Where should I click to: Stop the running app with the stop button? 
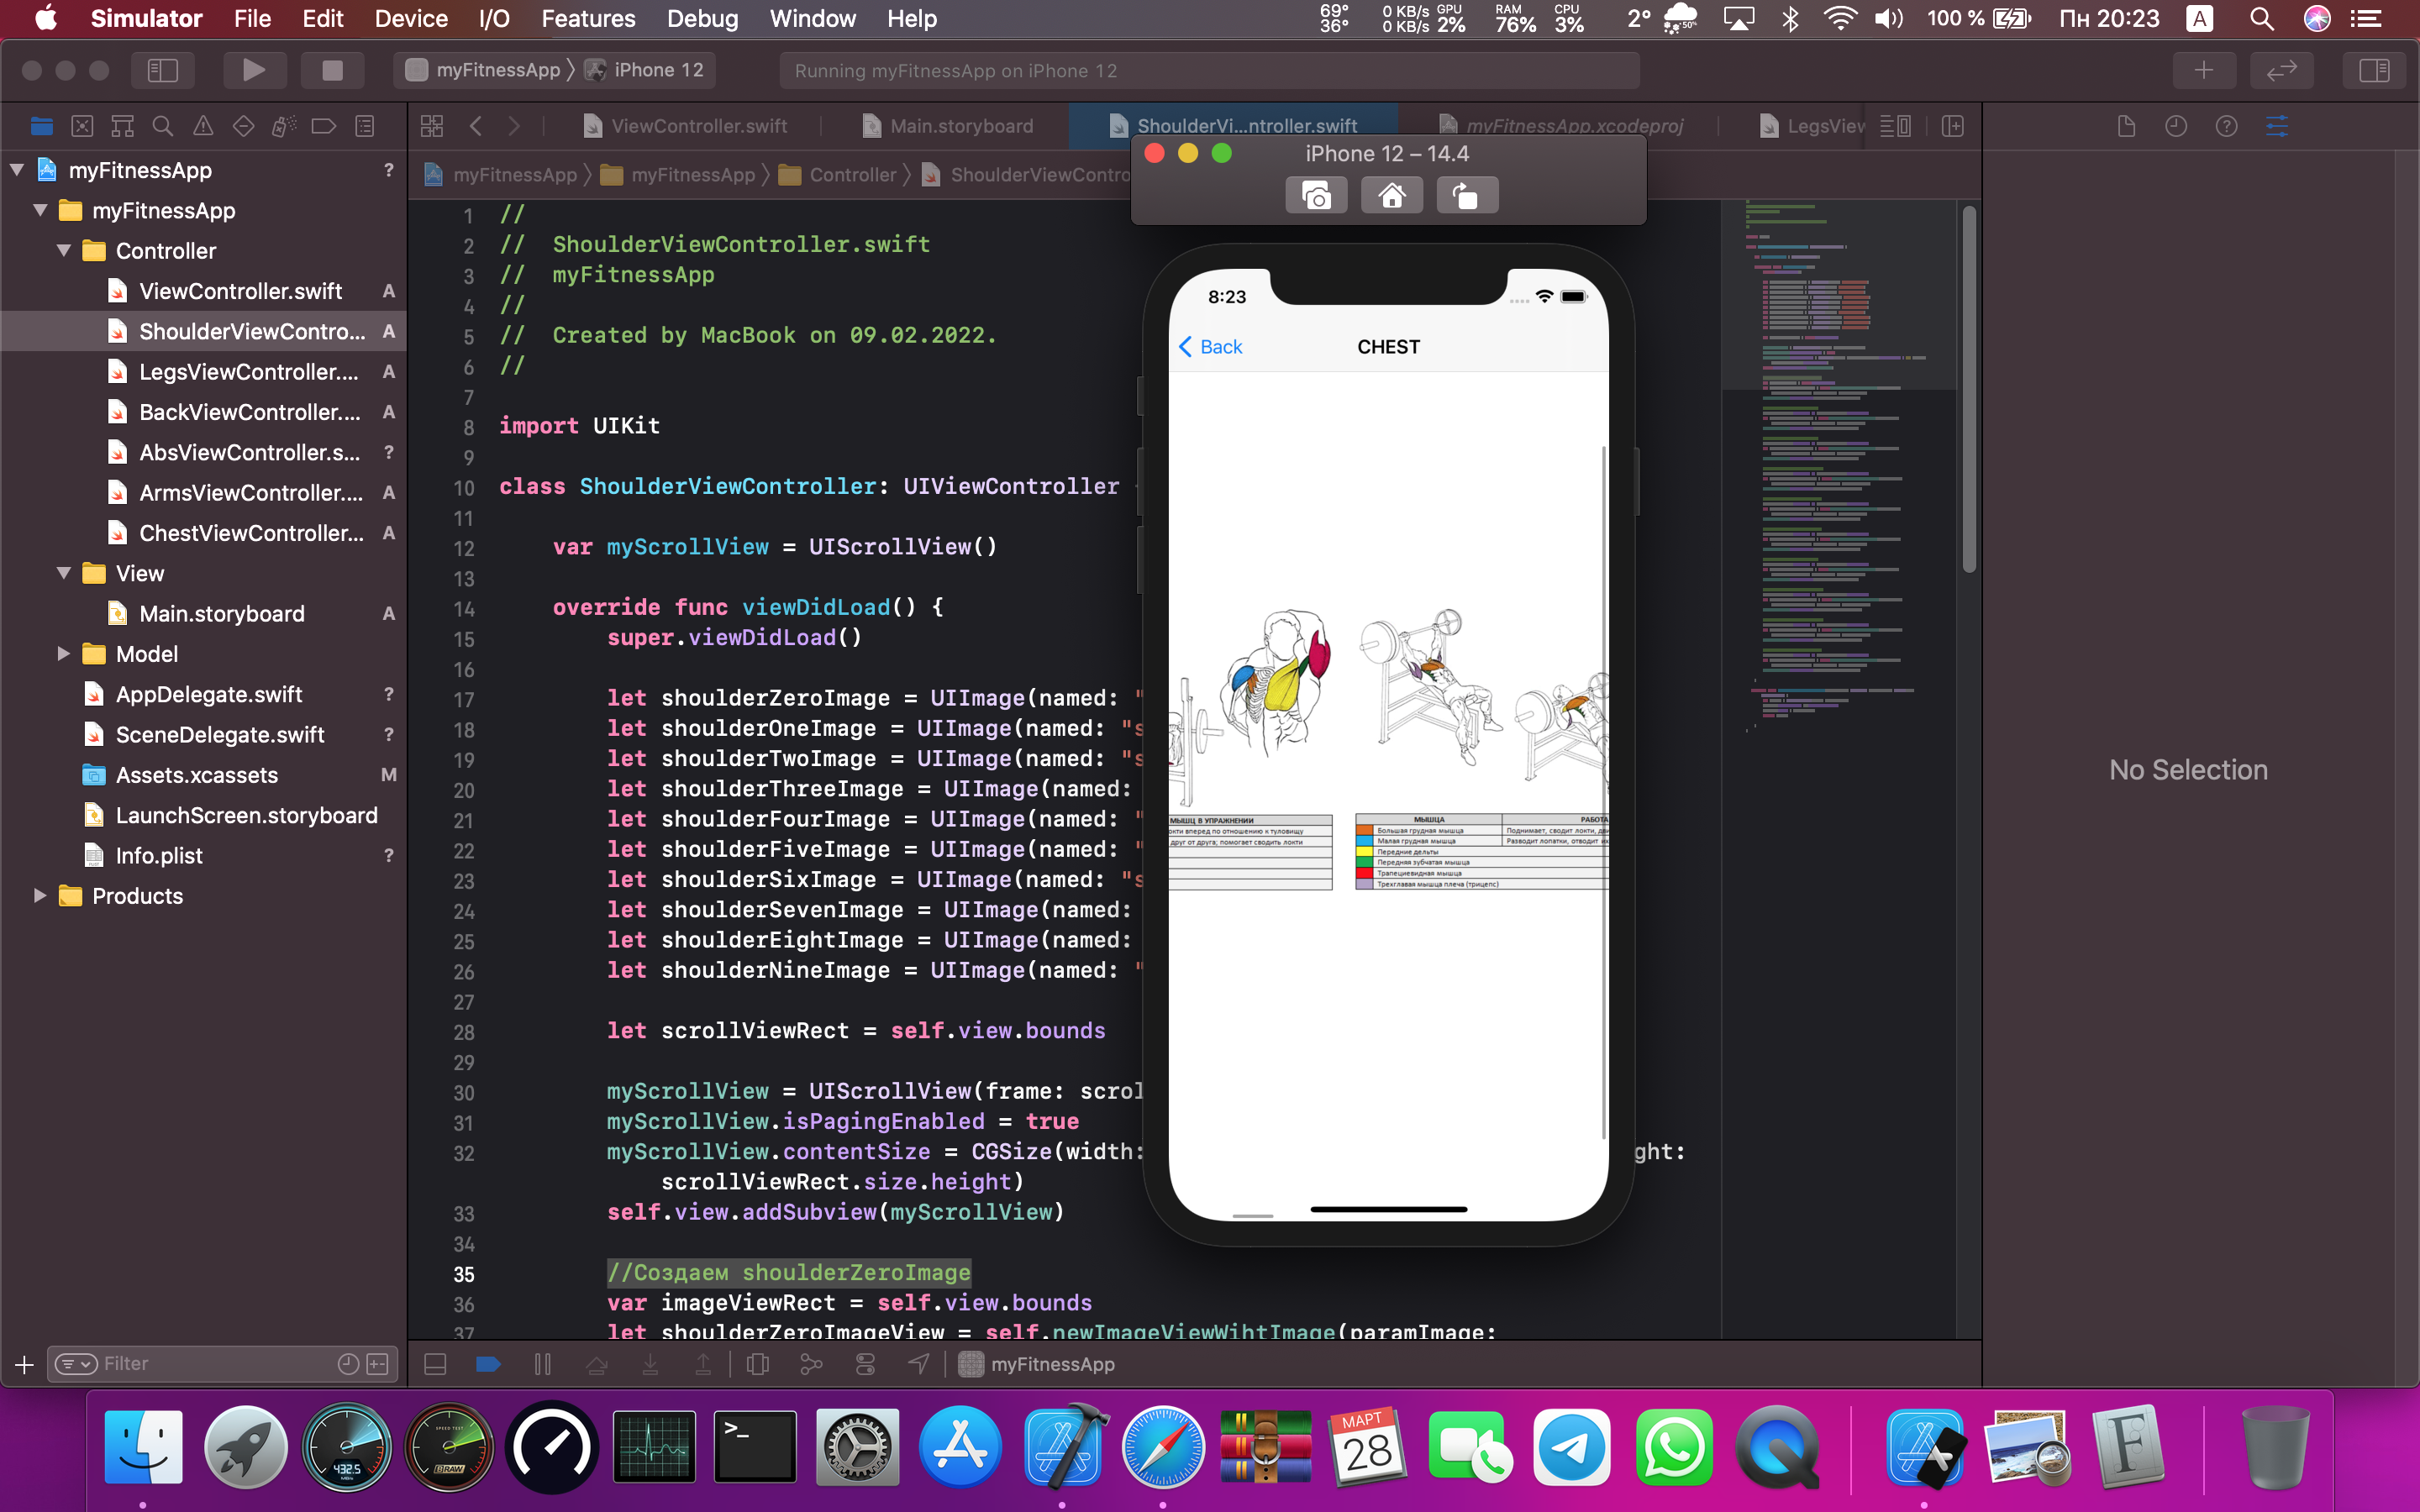point(331,70)
